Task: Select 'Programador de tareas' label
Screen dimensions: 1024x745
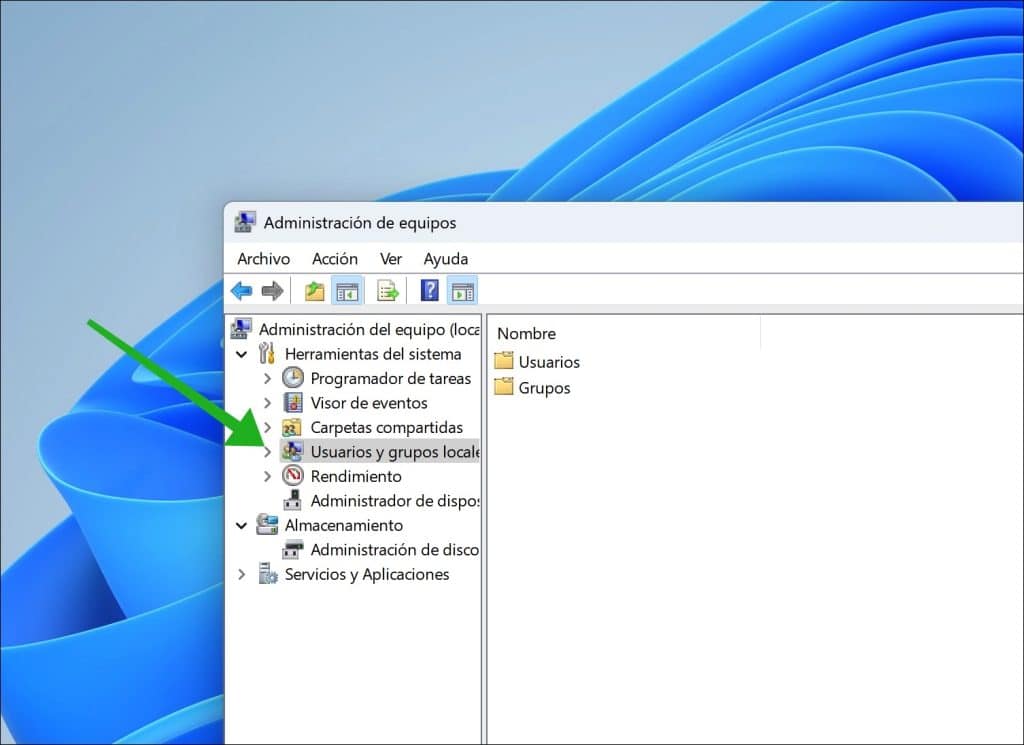Action: 391,378
